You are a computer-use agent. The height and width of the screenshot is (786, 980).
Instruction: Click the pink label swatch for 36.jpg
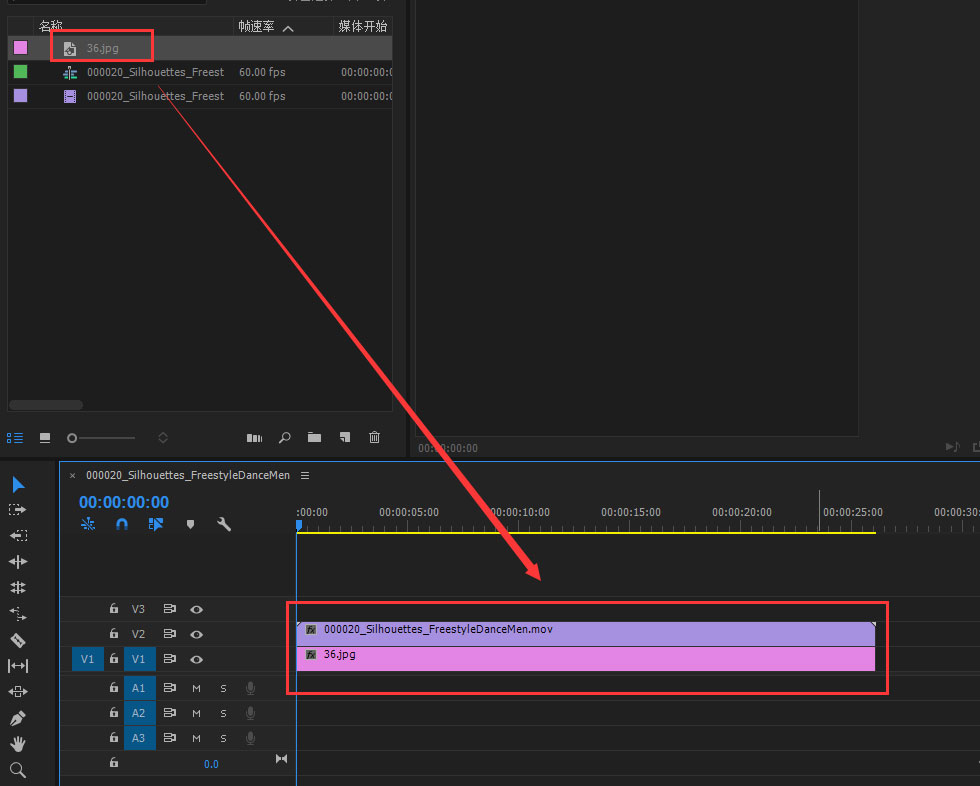[20, 47]
